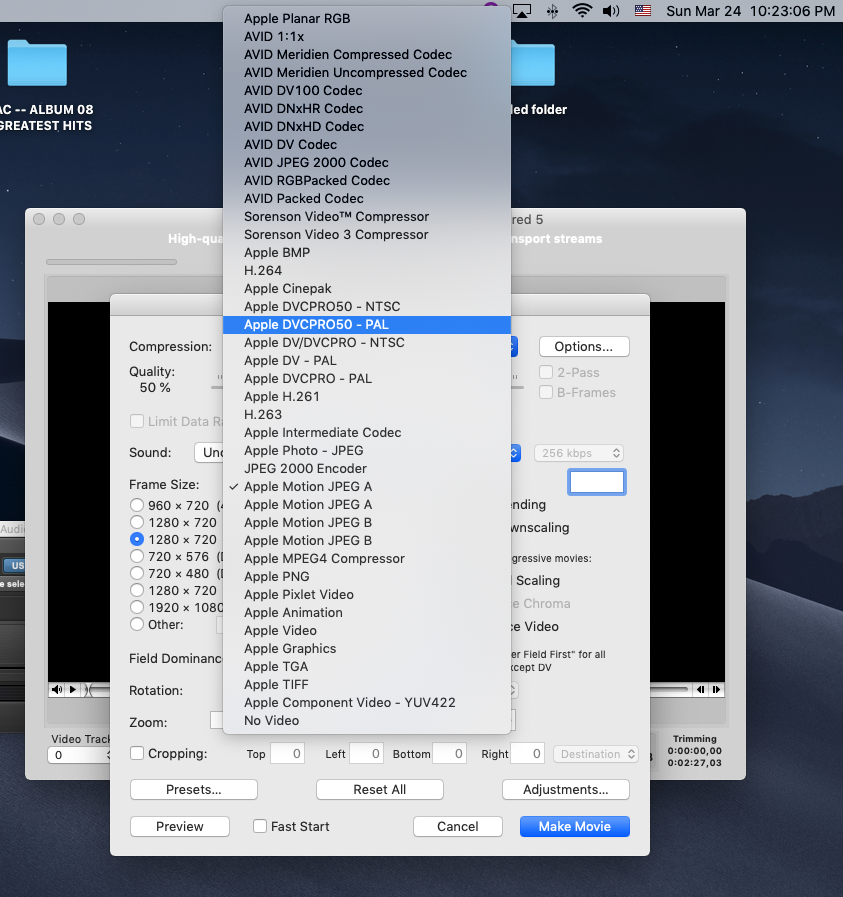The image size is (843, 897).
Task: Pick Apple Intermediate Codec
Action: [x=367, y=433]
